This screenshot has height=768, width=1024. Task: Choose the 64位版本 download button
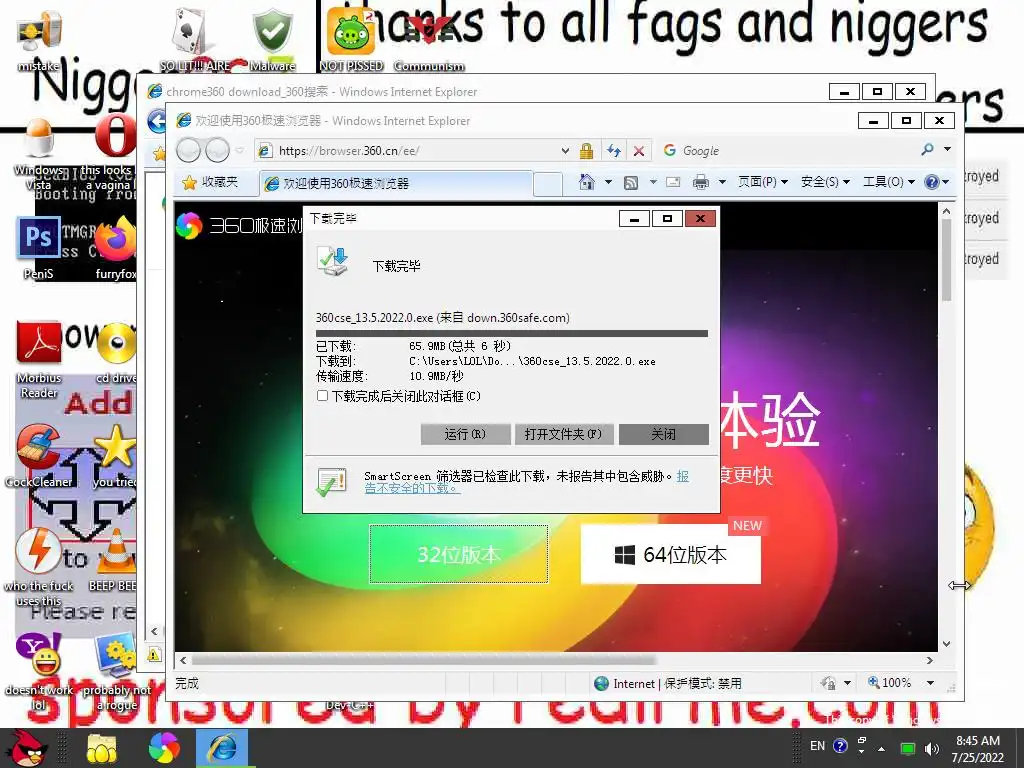pyautogui.click(x=671, y=554)
